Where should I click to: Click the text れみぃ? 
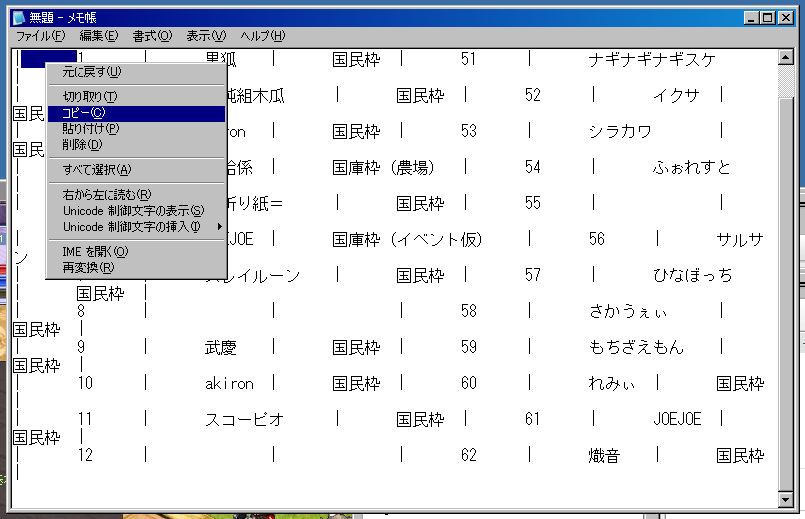(611, 383)
